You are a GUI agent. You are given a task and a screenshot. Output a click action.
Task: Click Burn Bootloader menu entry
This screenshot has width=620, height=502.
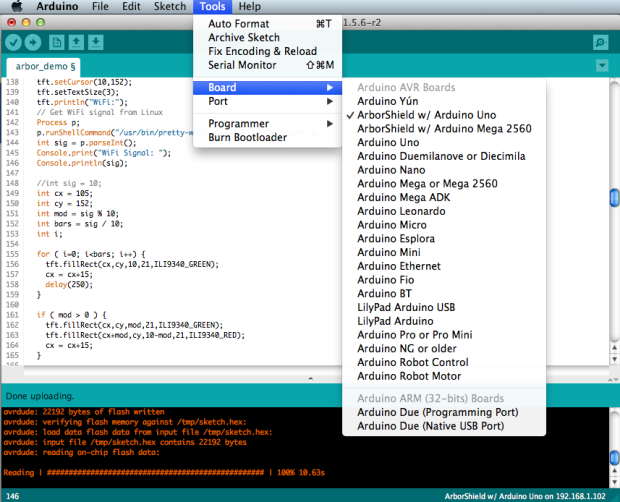248,137
